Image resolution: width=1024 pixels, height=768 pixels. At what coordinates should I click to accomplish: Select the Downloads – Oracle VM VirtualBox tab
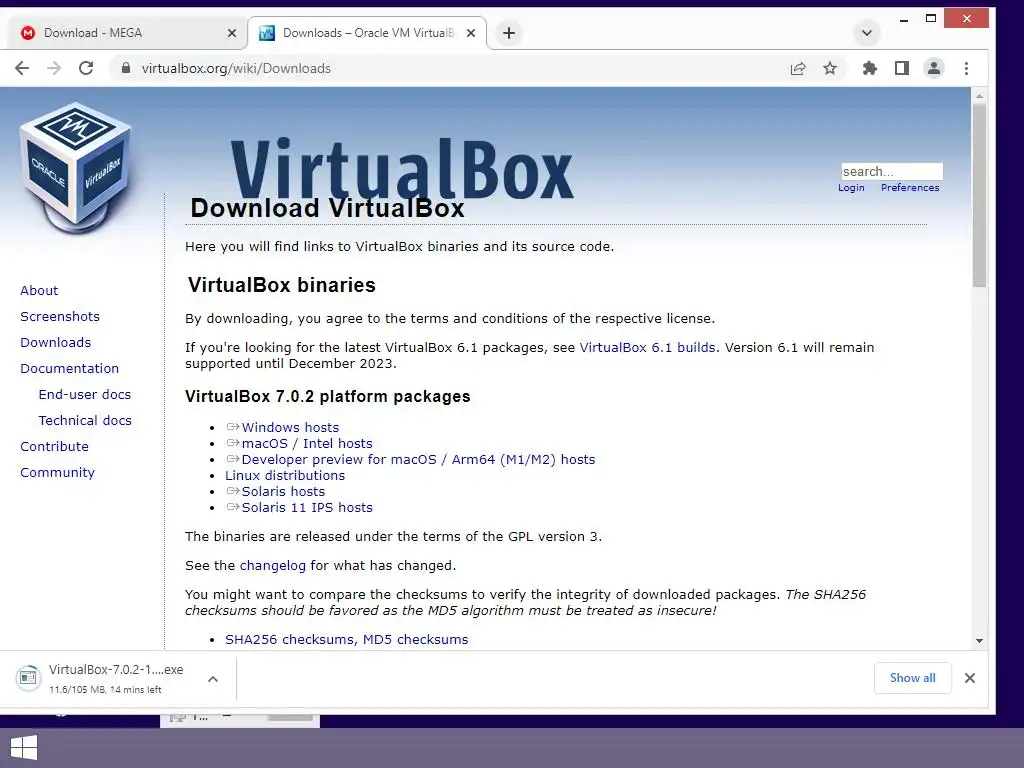(x=368, y=33)
